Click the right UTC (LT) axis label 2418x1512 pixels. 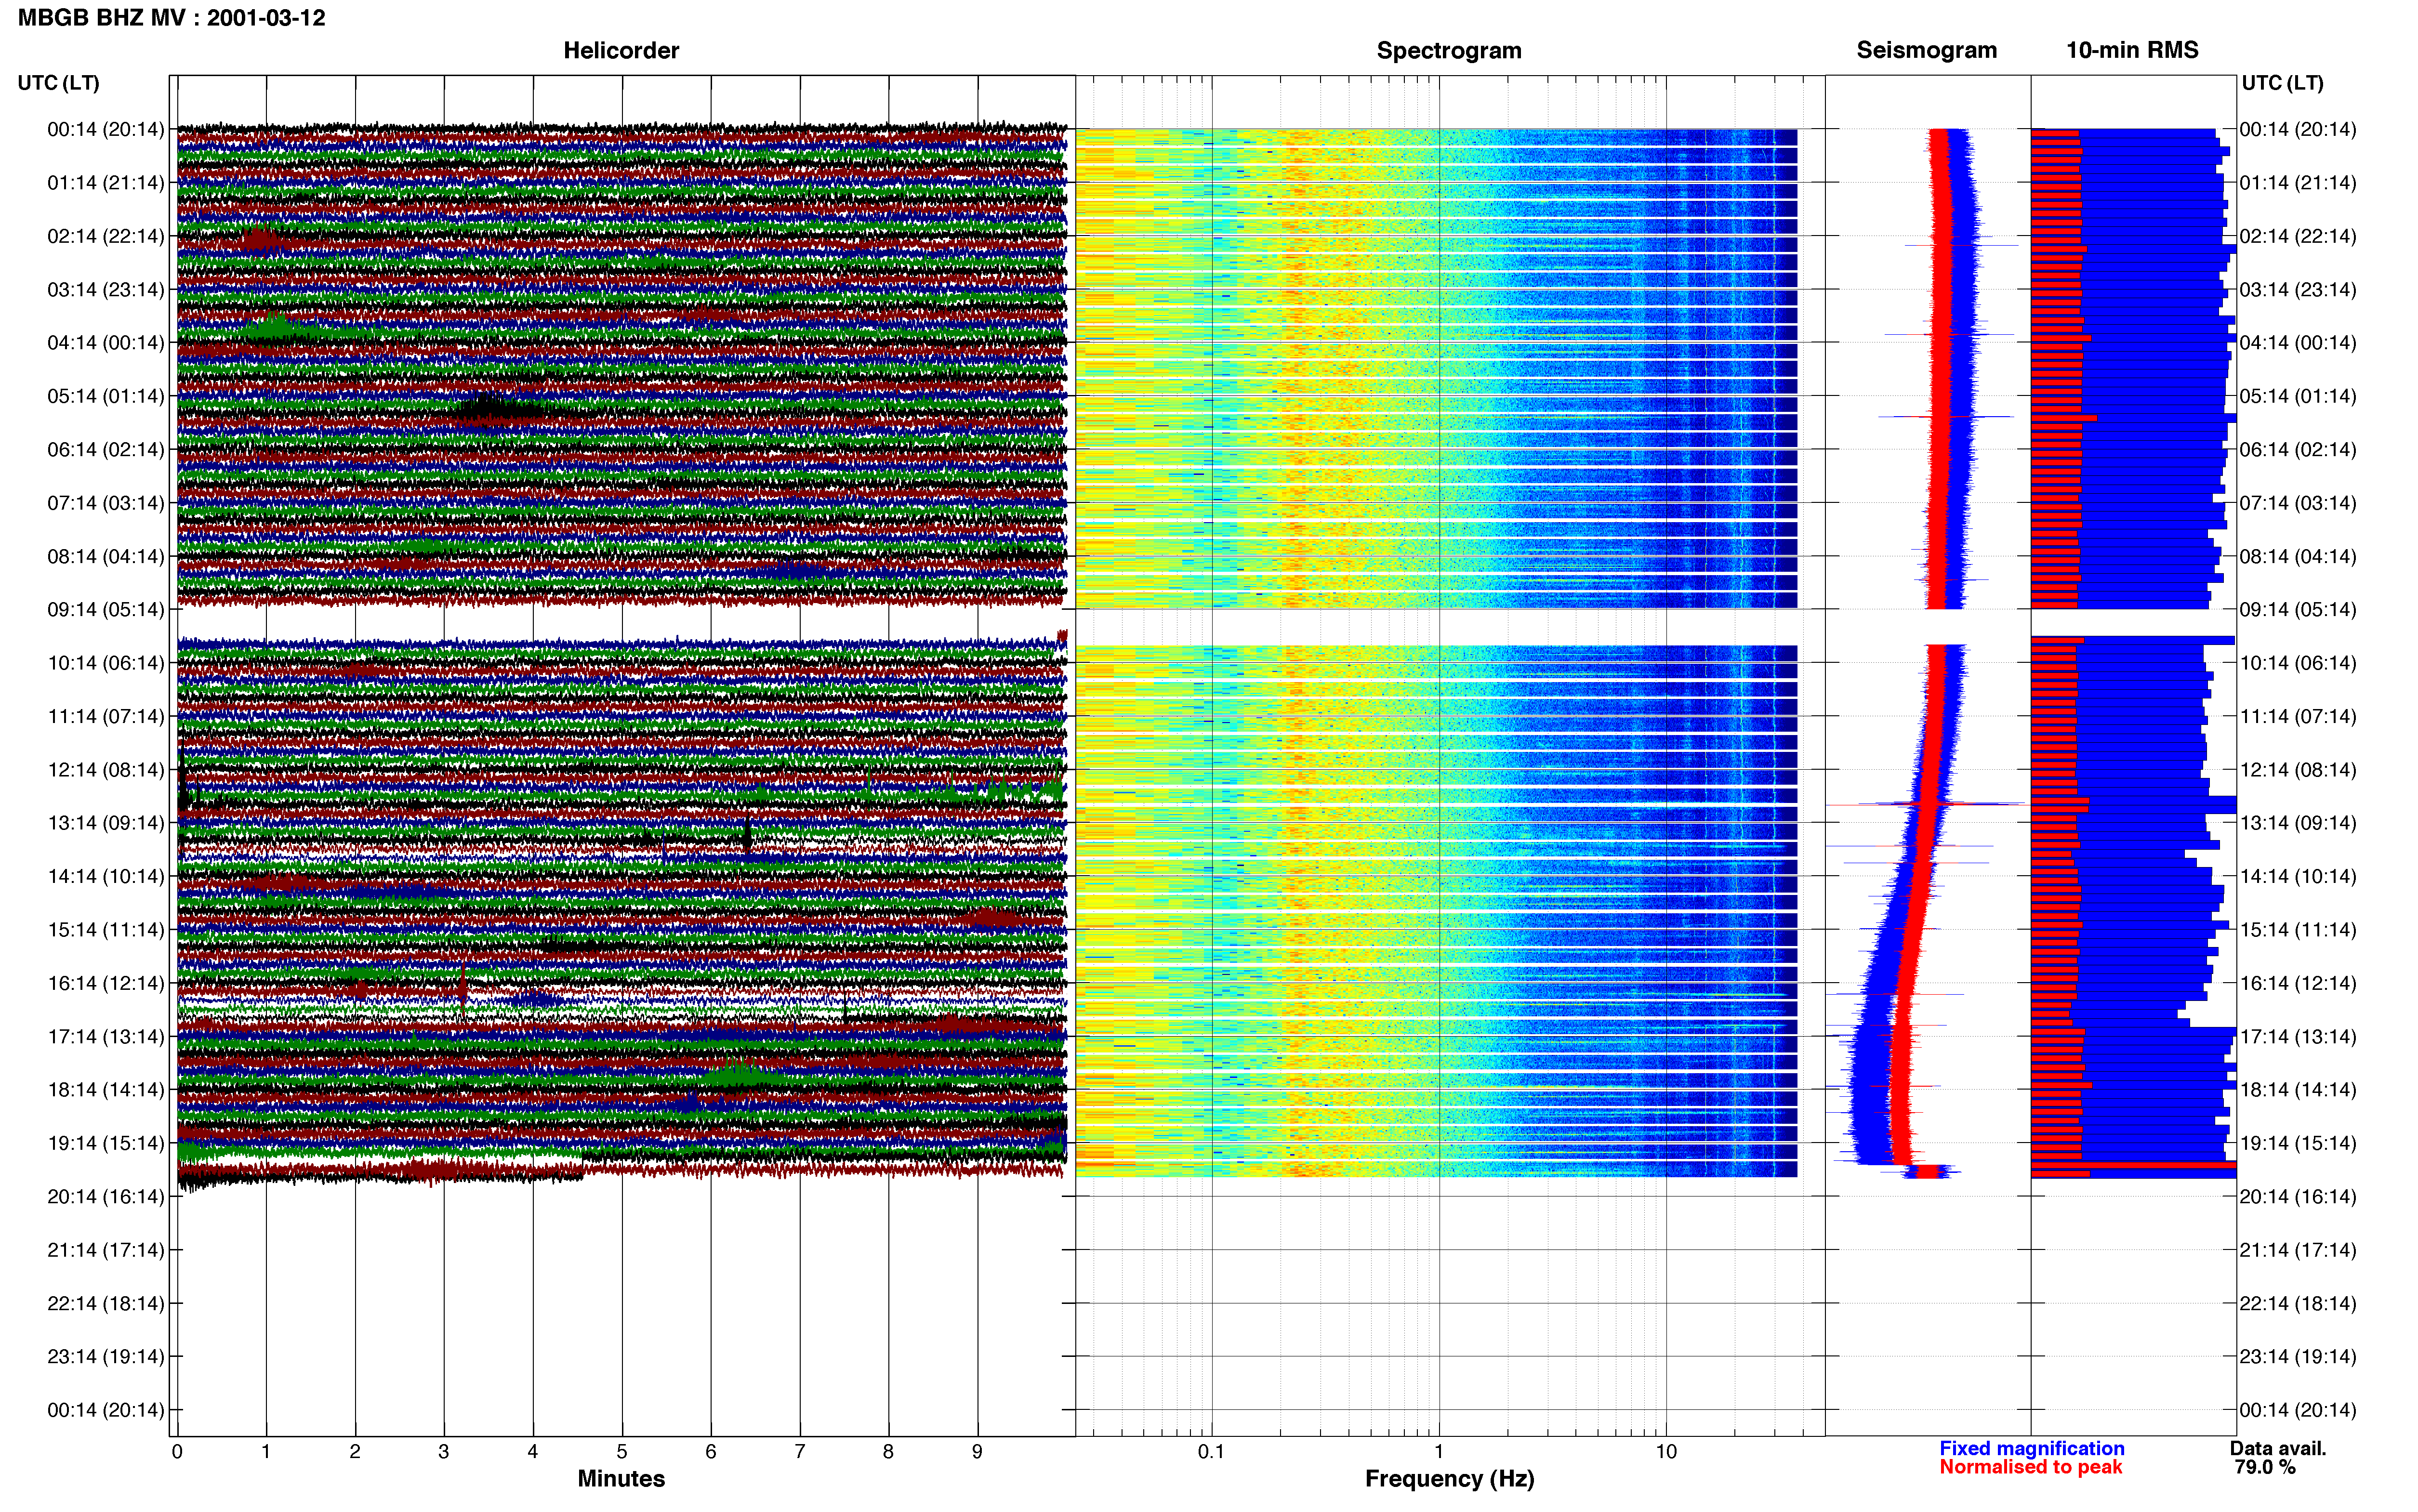click(x=2282, y=83)
